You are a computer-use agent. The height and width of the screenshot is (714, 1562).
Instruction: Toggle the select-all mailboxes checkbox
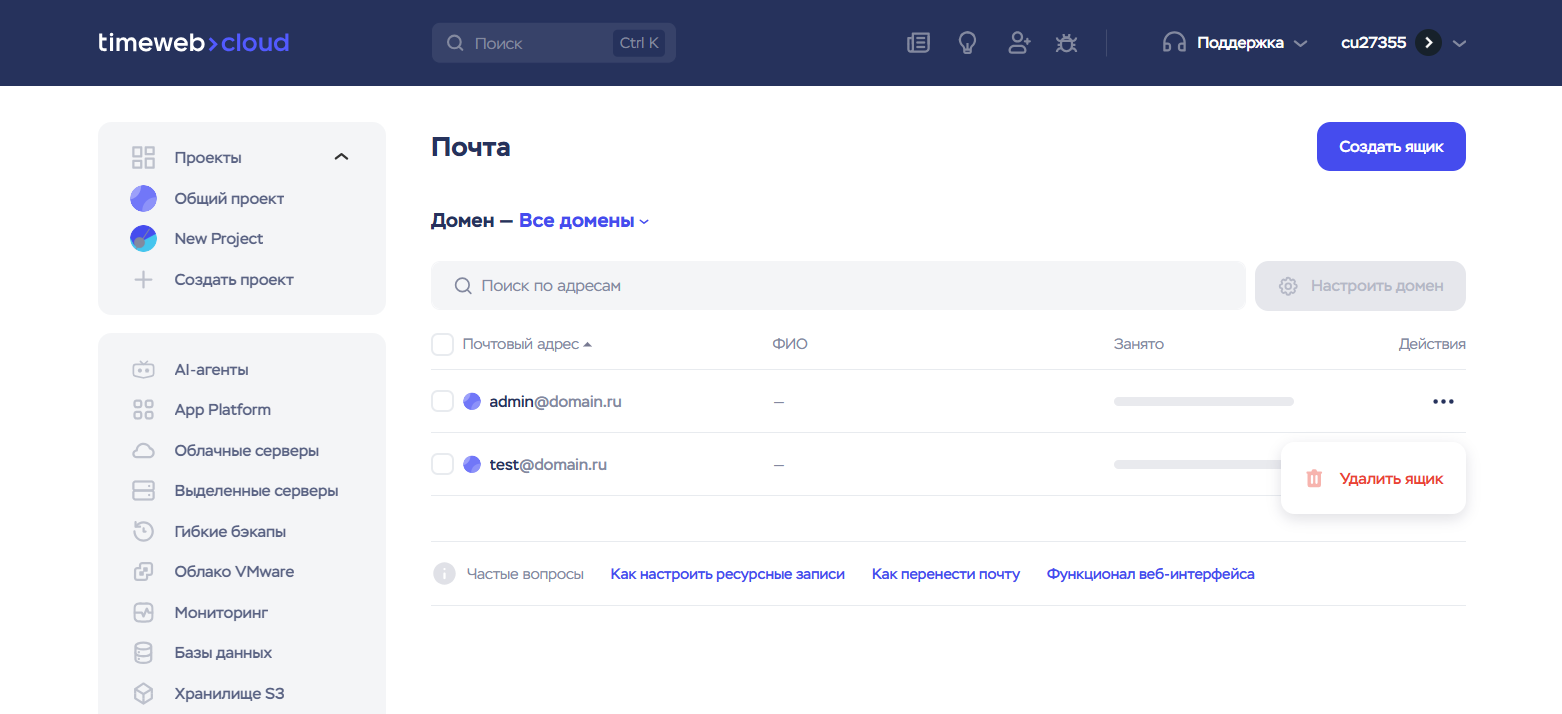click(x=442, y=345)
